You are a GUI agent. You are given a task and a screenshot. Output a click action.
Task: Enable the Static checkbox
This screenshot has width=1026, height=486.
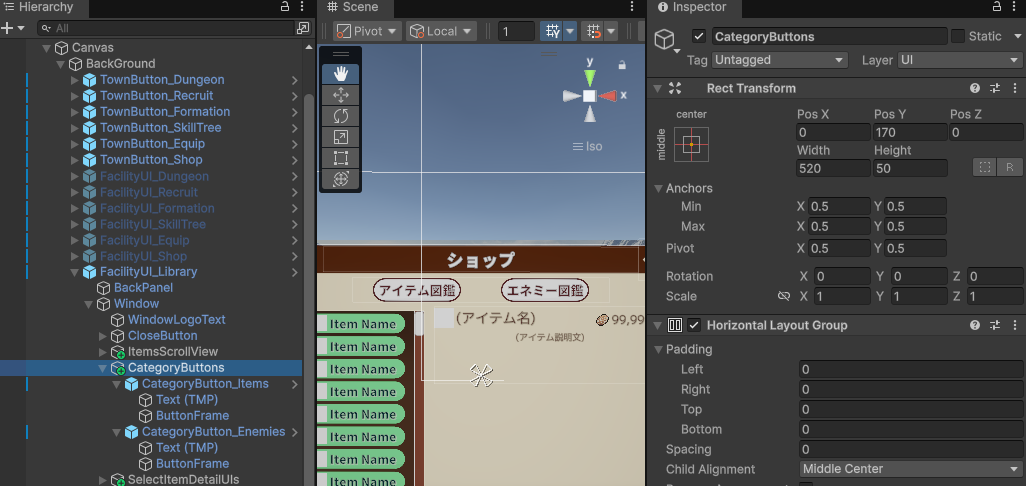click(958, 36)
